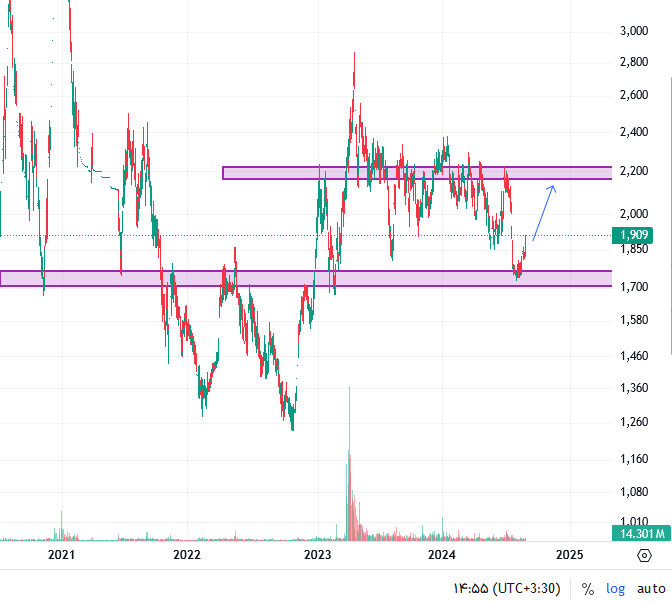
Task: Click the 1,260 price axis label
Action: click(634, 422)
